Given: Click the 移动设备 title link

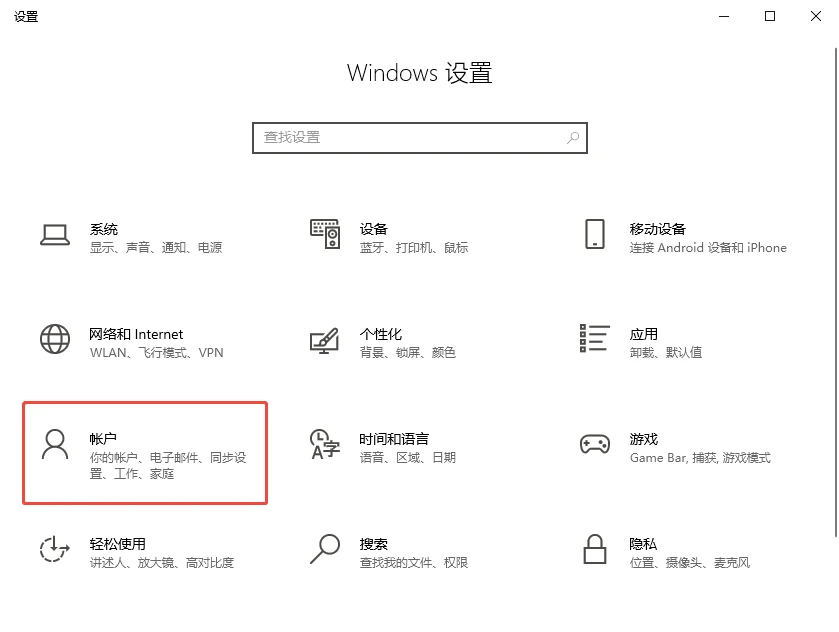Looking at the screenshot, I should point(658,229).
